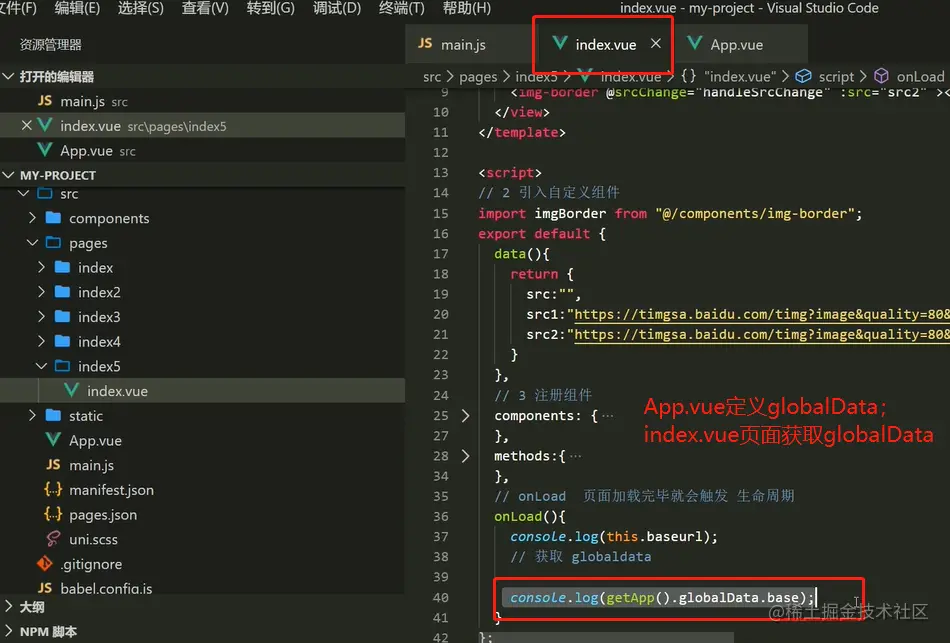Expand the static folder chevron
The width and height of the screenshot is (950, 643).
[x=32, y=415]
